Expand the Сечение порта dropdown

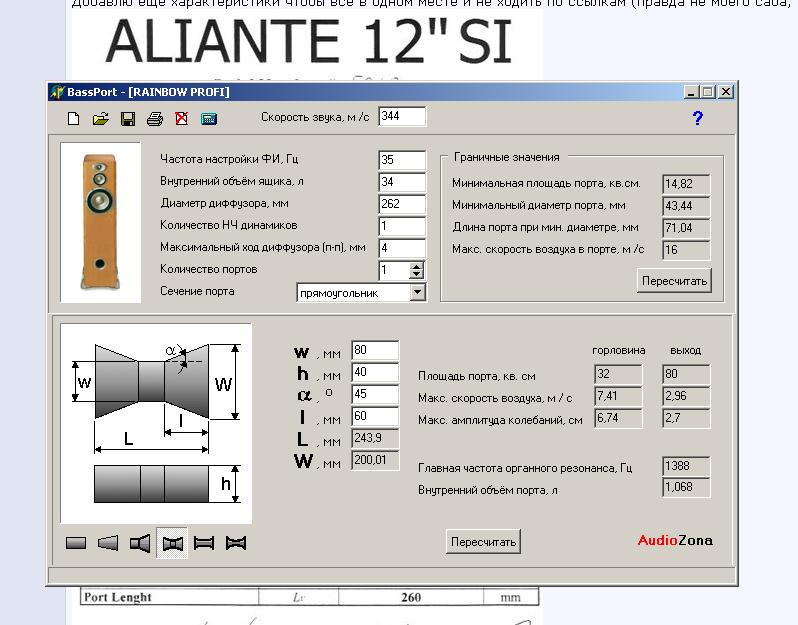417,292
